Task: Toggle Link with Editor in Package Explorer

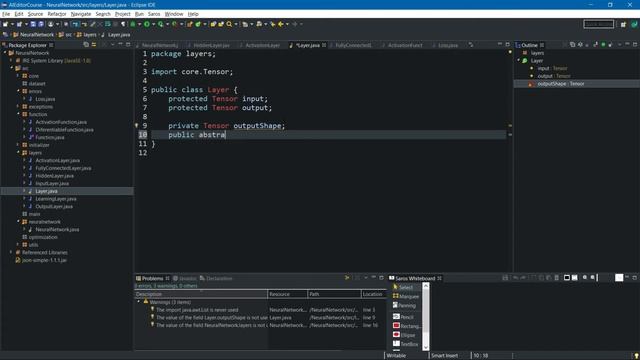Action: pos(94,45)
